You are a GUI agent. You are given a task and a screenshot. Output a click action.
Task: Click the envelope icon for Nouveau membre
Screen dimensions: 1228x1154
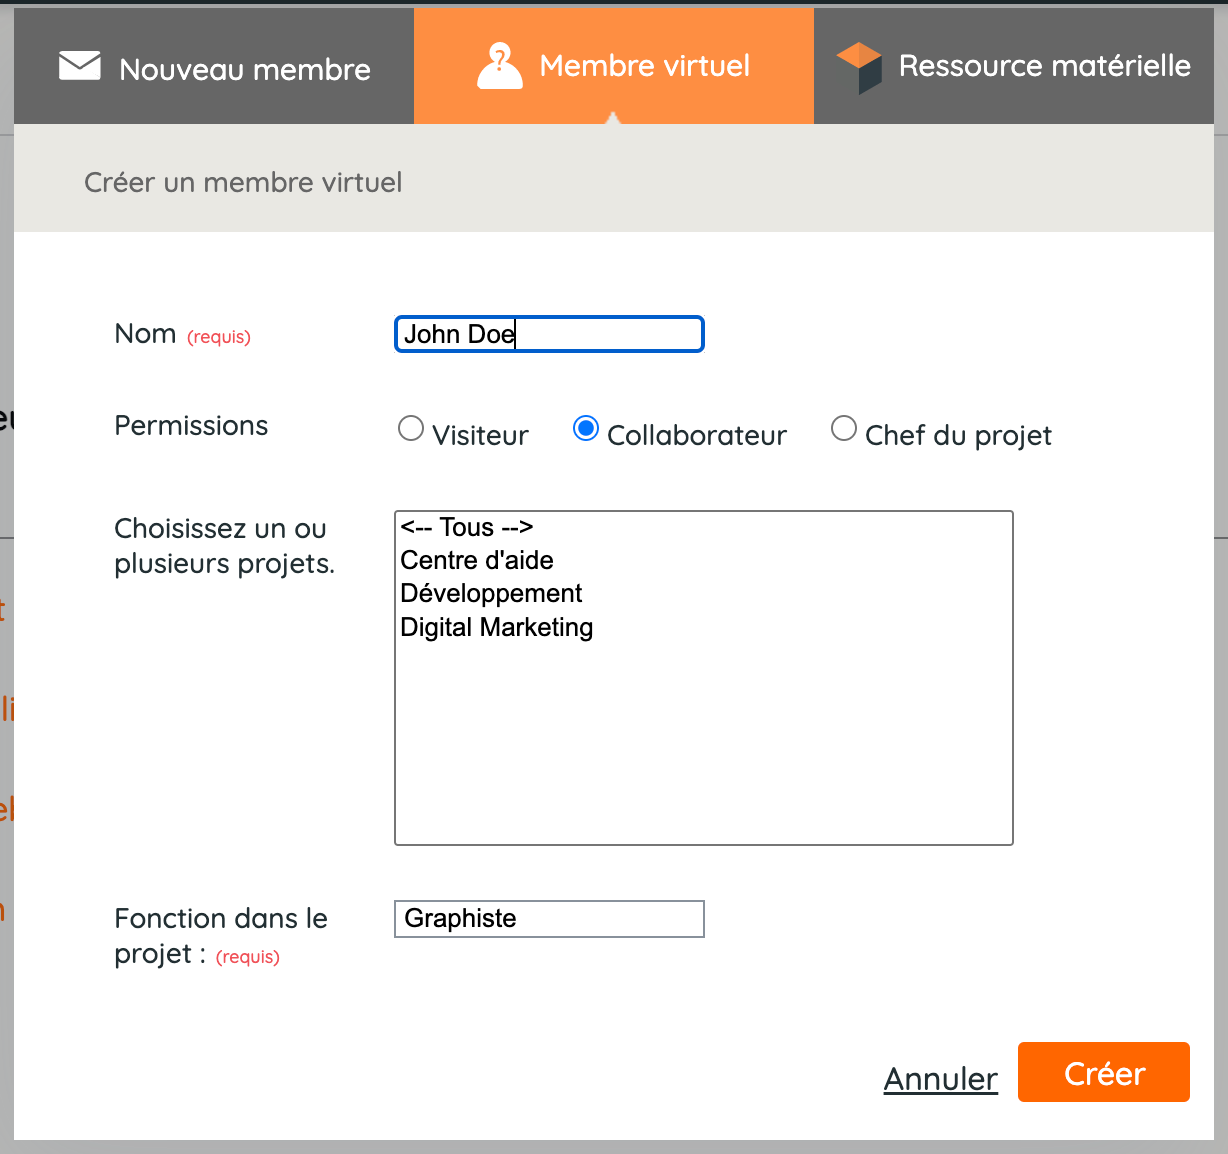[80, 66]
